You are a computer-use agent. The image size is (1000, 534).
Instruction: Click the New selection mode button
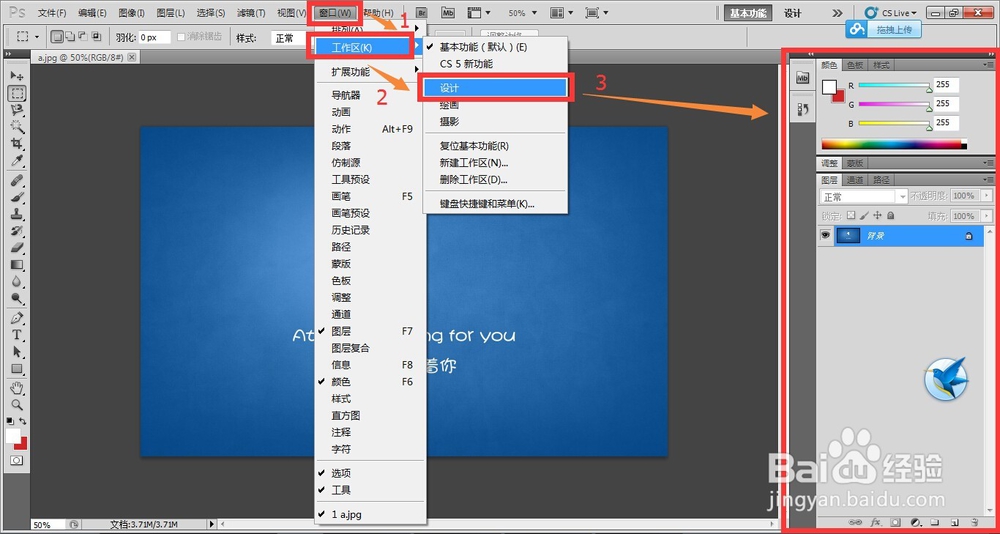(x=56, y=37)
